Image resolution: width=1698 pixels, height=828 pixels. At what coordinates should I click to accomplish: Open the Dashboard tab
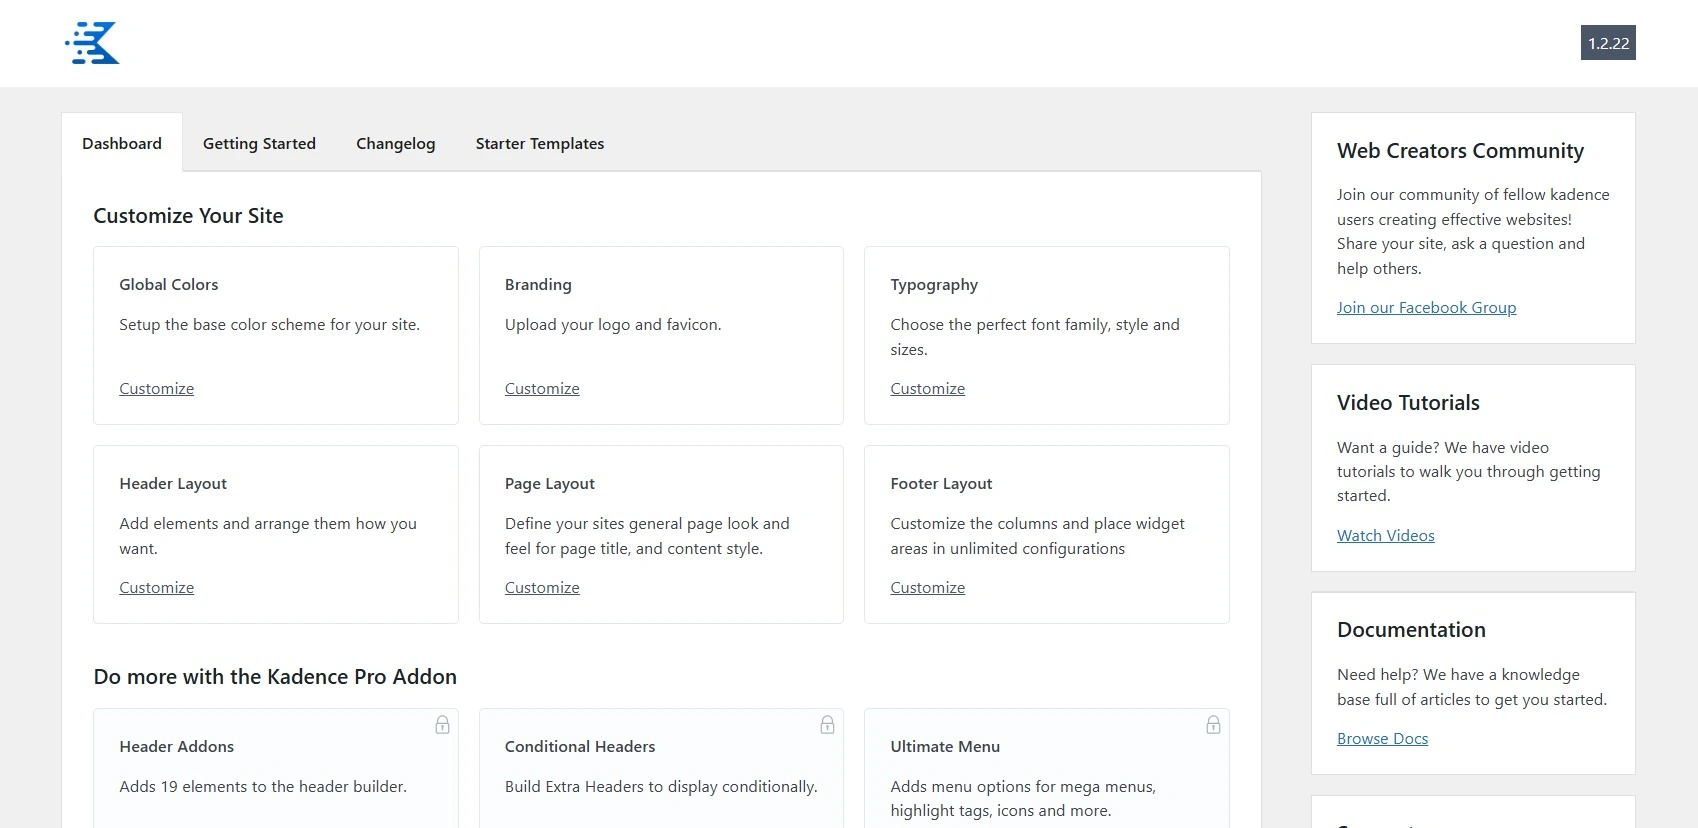122,143
